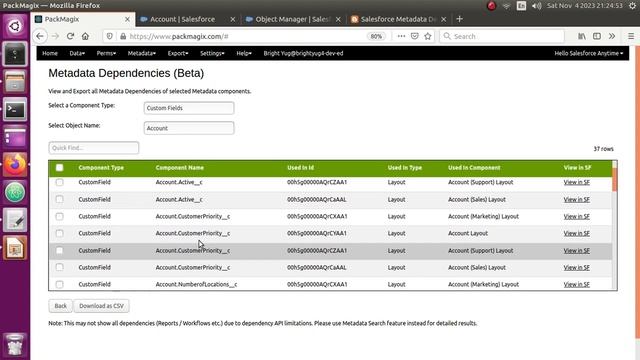Toggle the select-all header checkbox
The height and width of the screenshot is (360, 640).
point(60,167)
